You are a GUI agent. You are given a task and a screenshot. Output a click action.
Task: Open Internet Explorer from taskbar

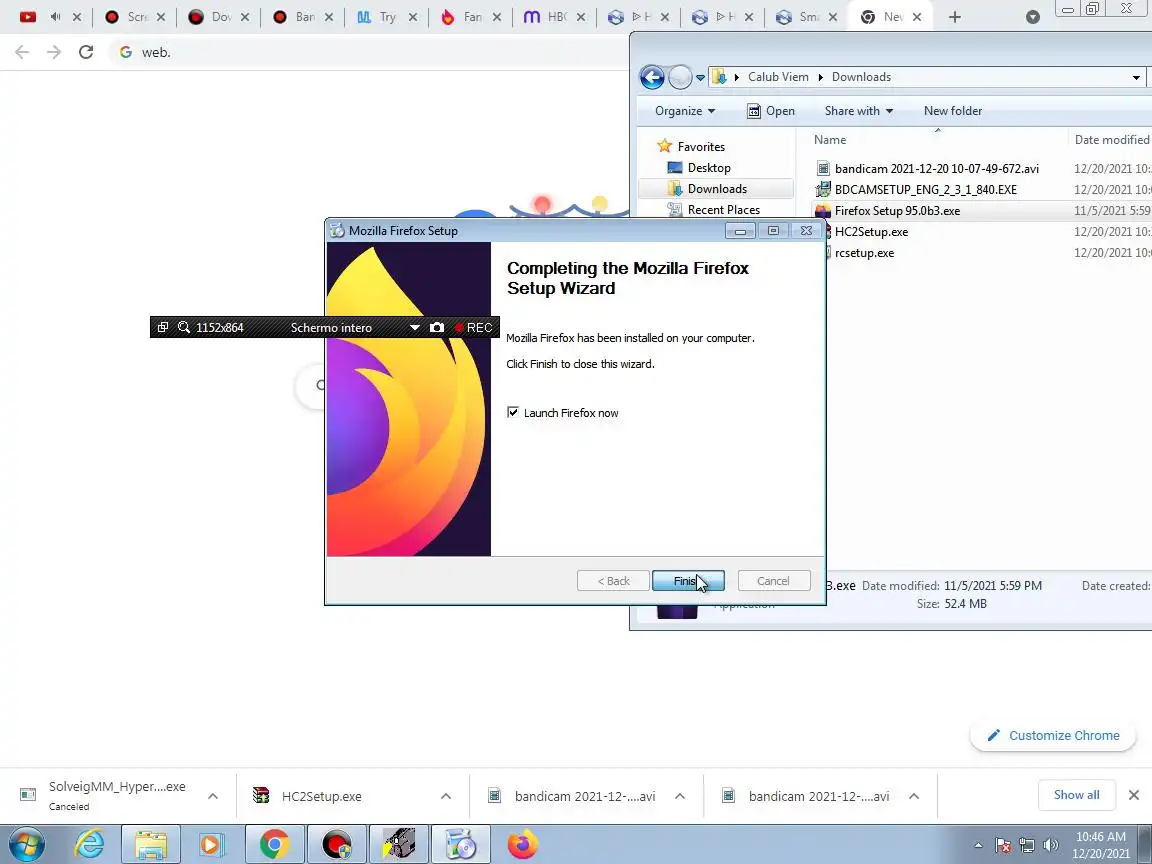click(90, 844)
